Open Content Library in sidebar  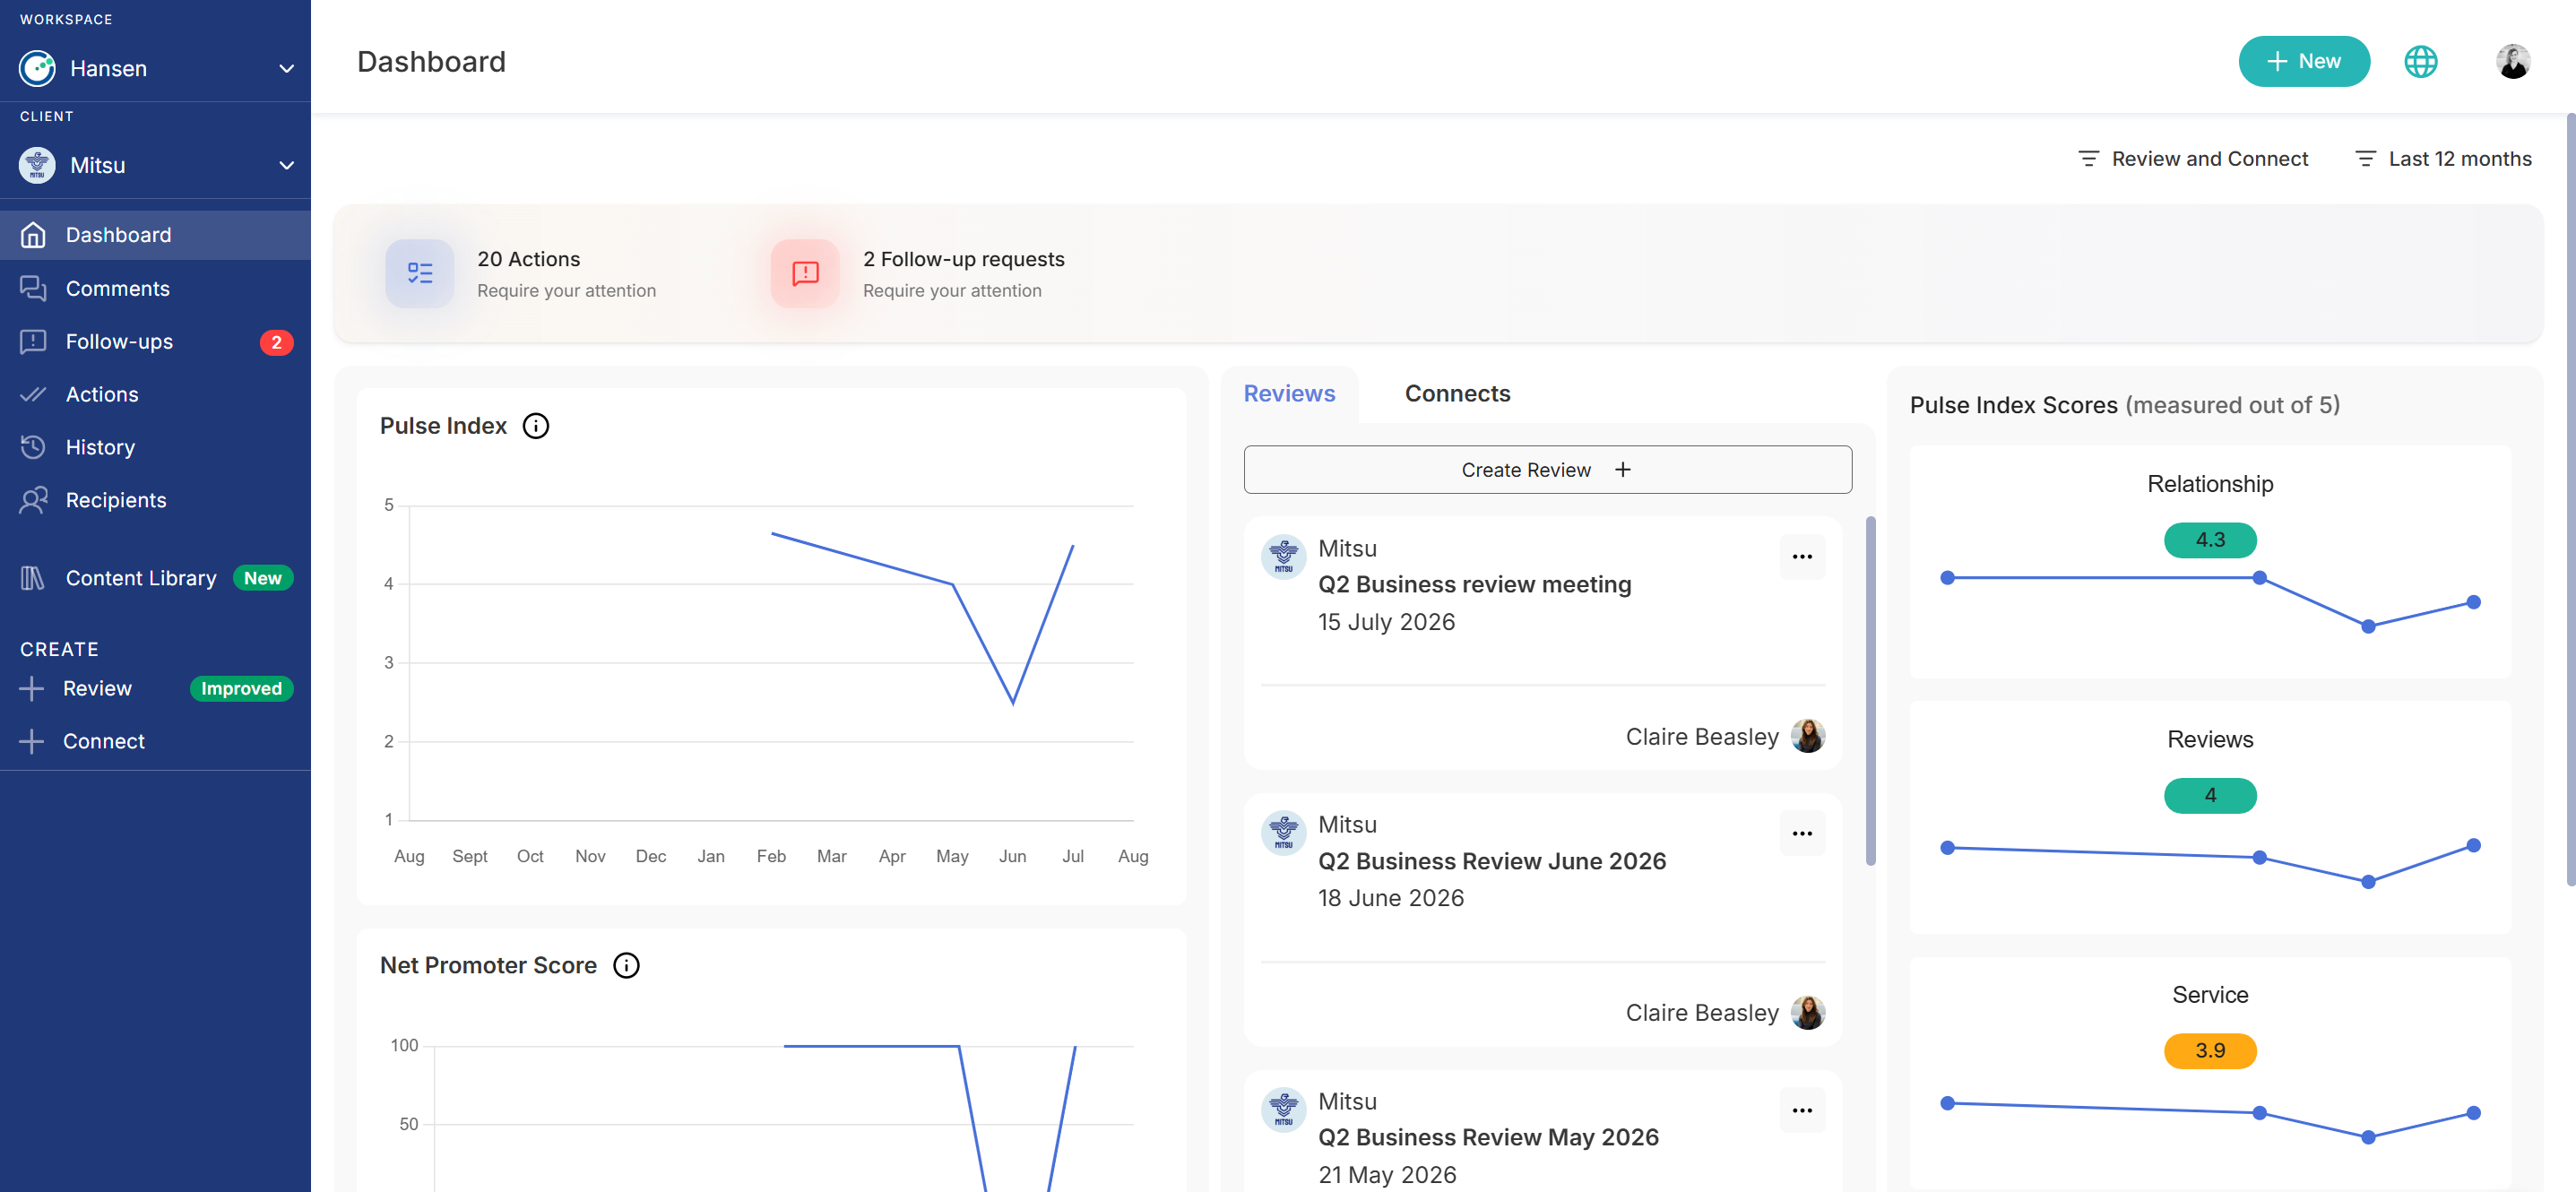pos(155,578)
